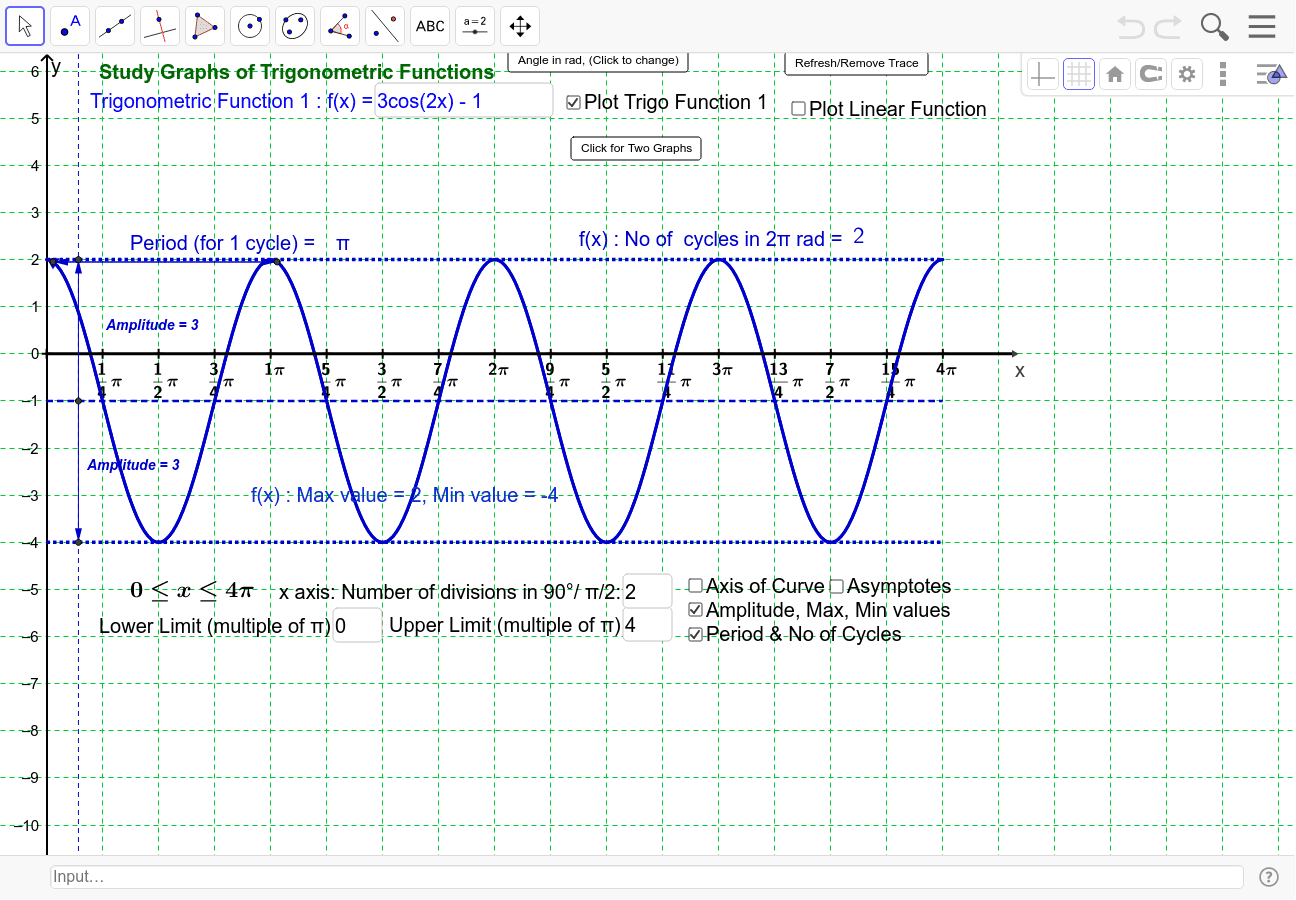Select the ABC Text tool
Viewport: 1296px width, 900px height.
point(430,26)
